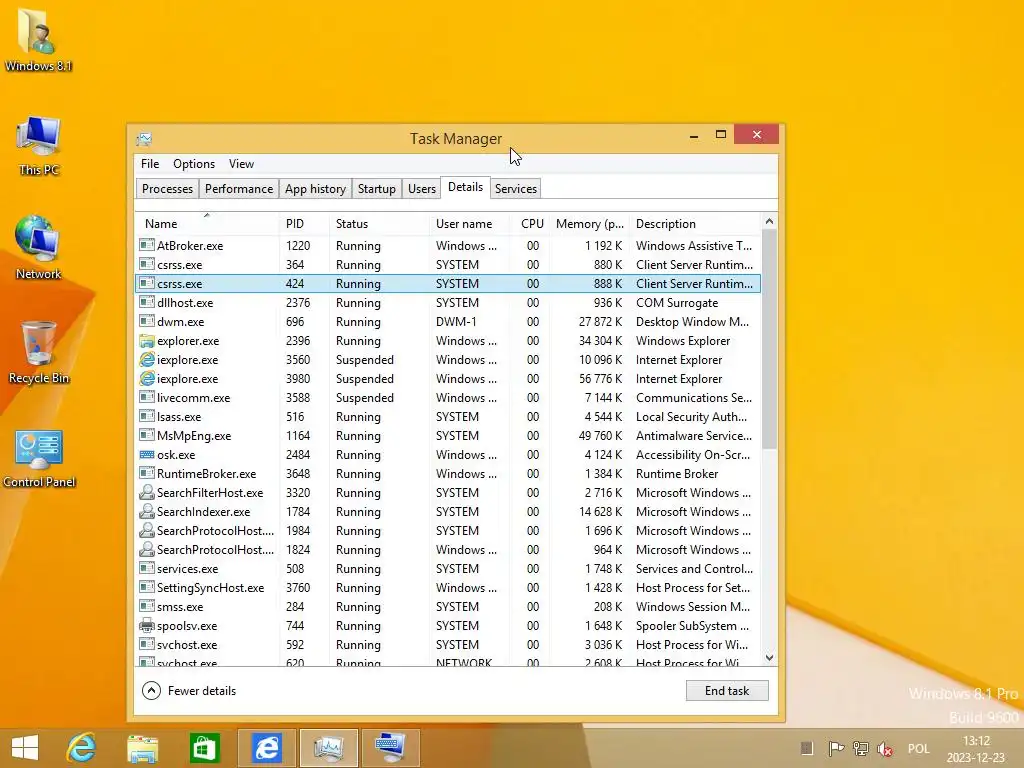The height and width of the screenshot is (768, 1024).
Task: Click the process list scrollbar thumb
Action: point(769,340)
